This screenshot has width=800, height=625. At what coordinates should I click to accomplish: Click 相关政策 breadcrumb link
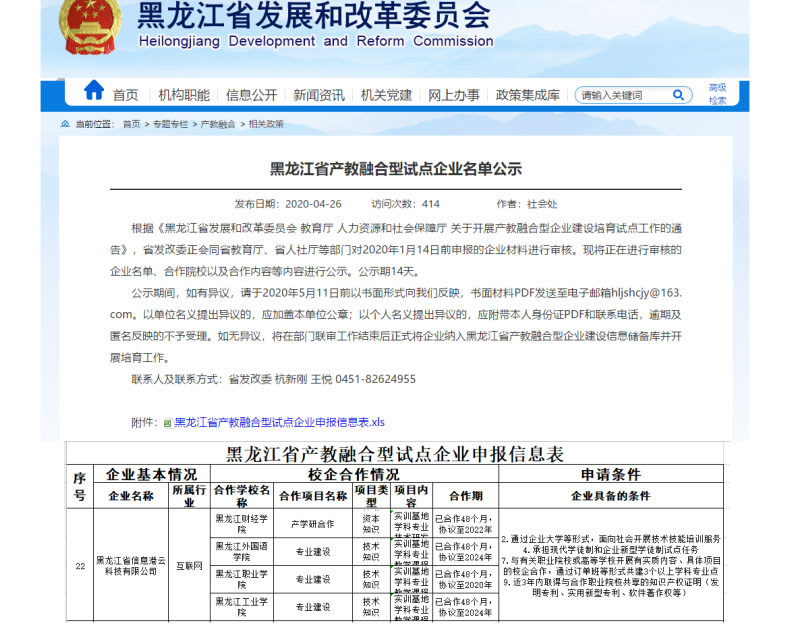tap(266, 124)
